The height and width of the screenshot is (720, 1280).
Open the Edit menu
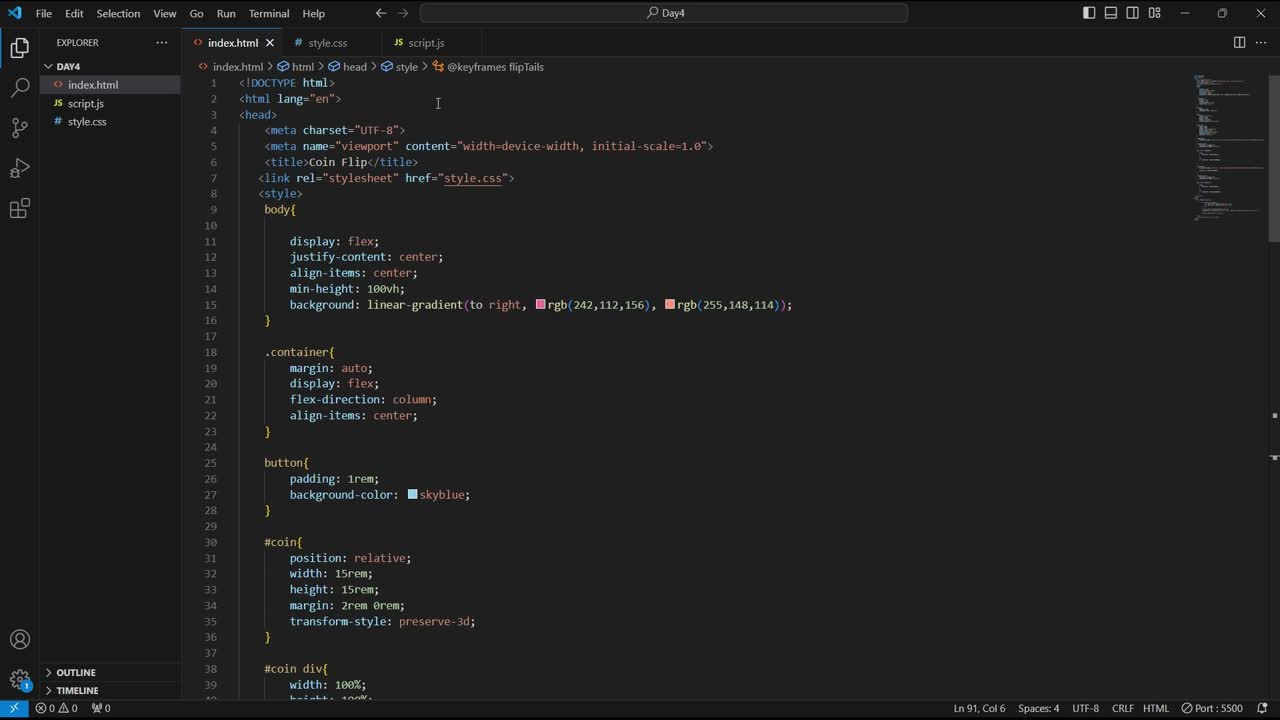point(74,13)
